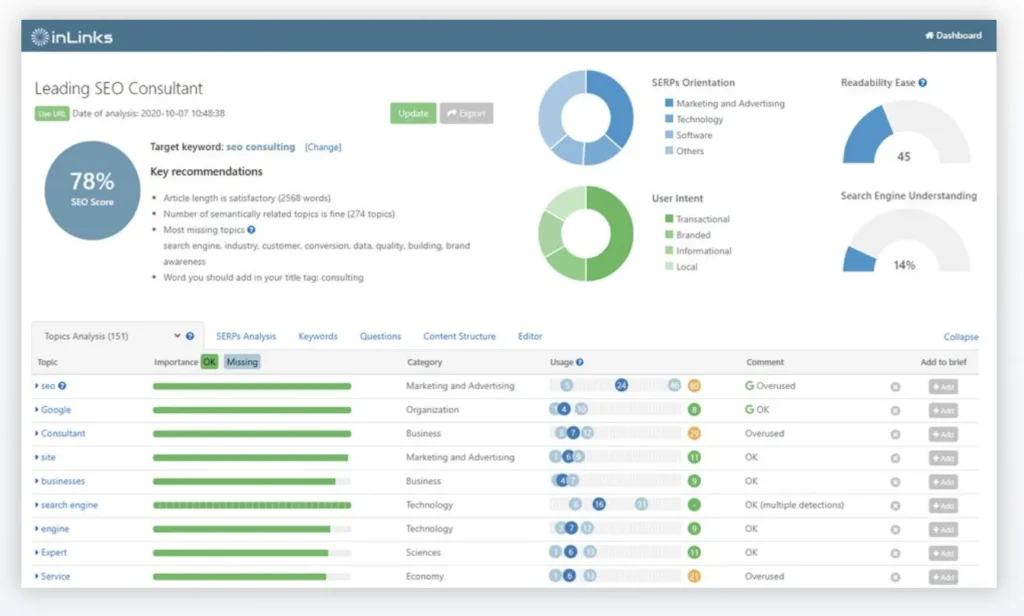Toggle the OK importance filter
This screenshot has height=616, width=1024.
209,362
